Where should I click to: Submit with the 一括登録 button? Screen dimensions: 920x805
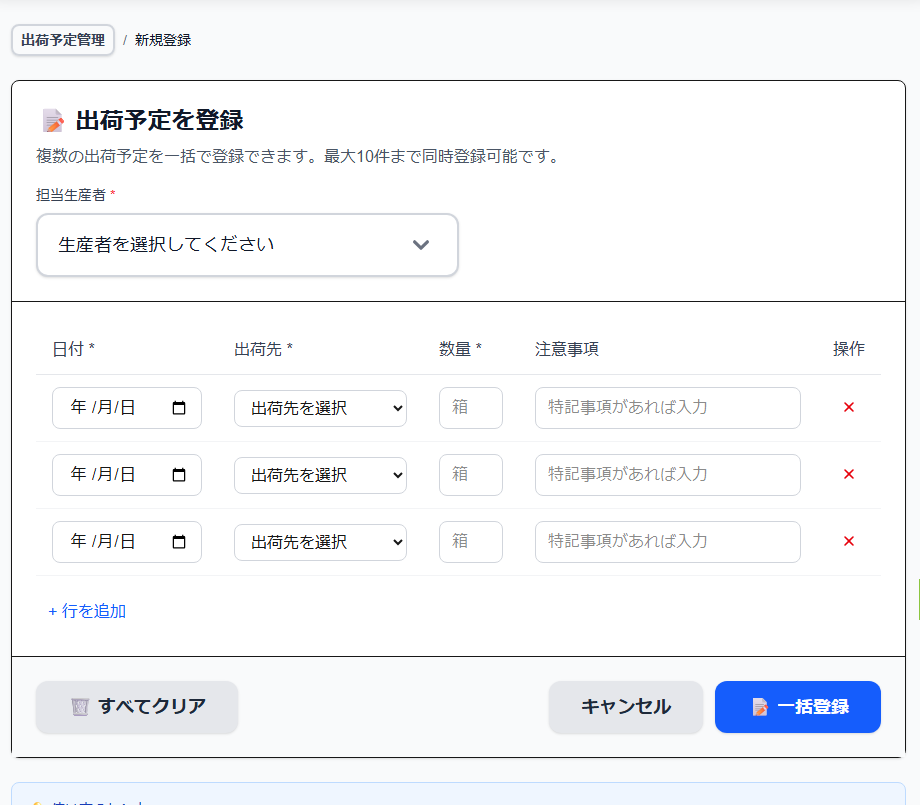[797, 707]
